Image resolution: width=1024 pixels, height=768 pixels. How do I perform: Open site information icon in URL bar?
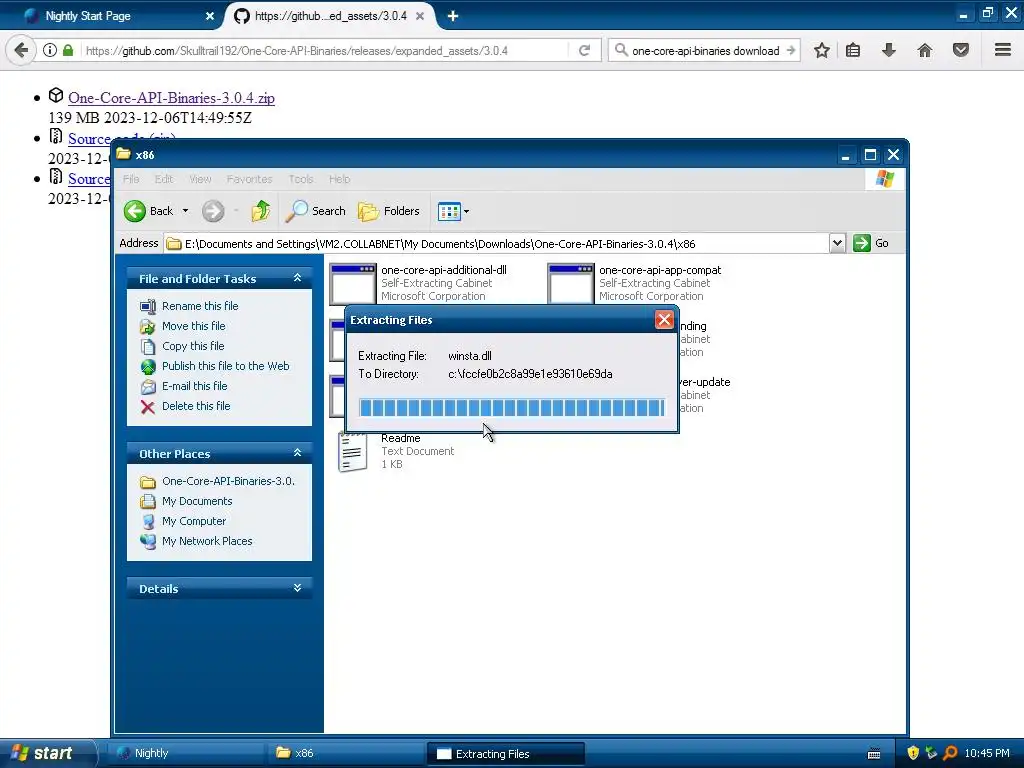tap(50, 50)
